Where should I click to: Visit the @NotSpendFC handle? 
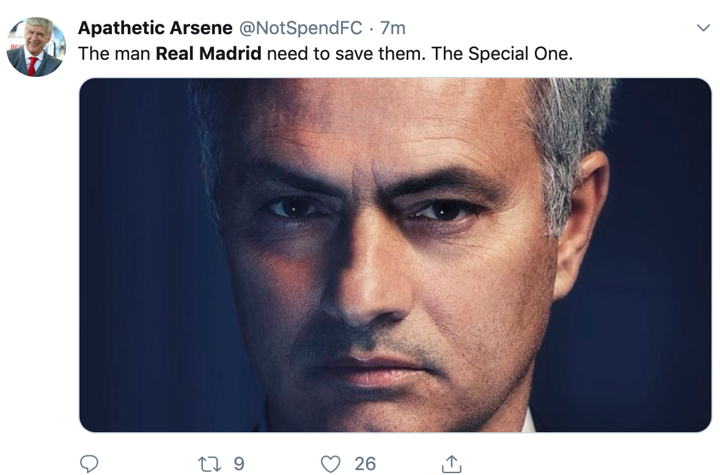(x=299, y=28)
